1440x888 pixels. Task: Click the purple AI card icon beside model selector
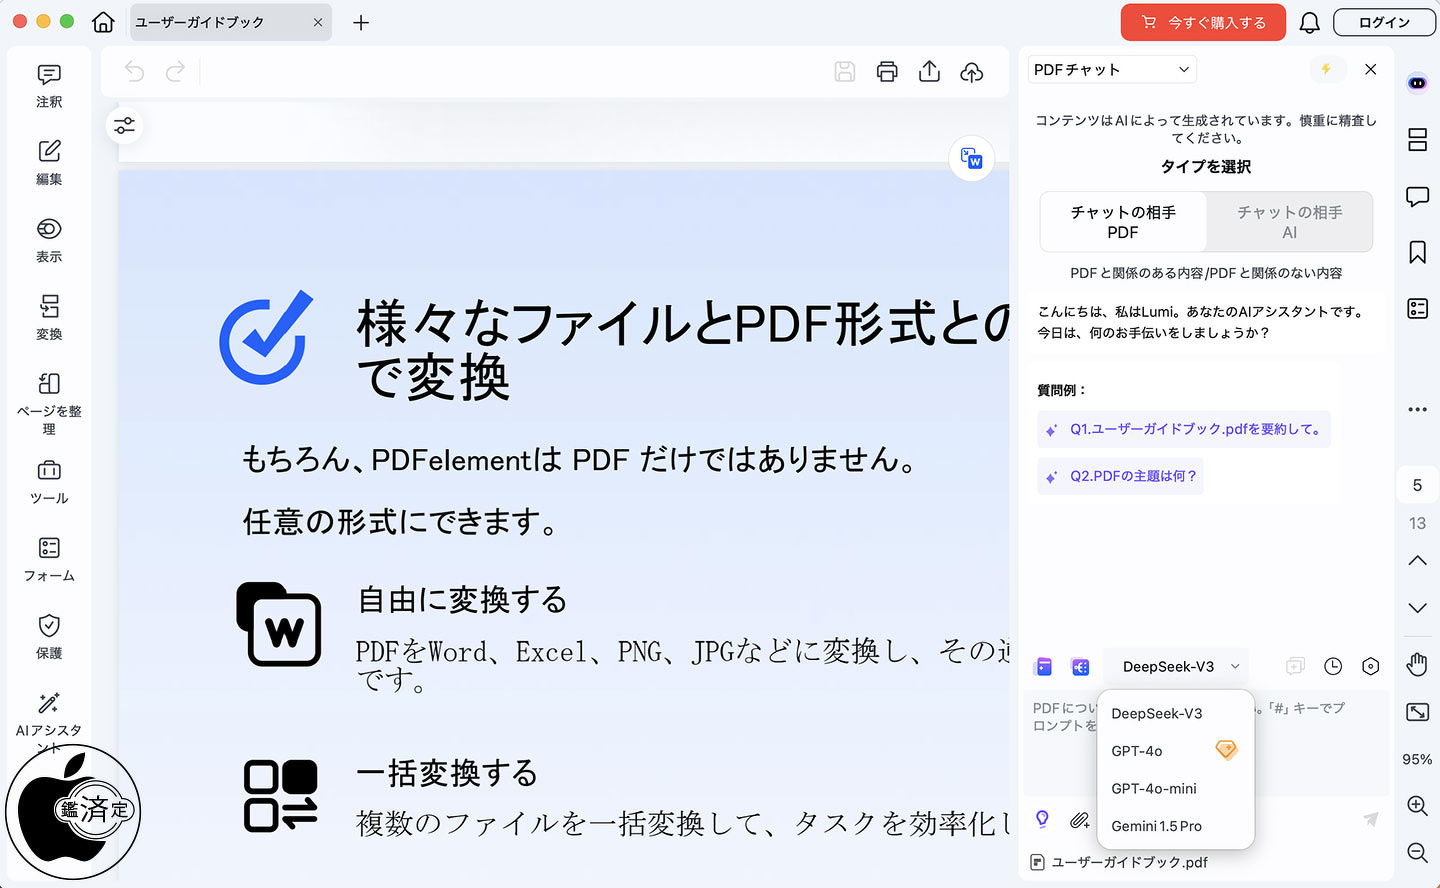tap(1044, 667)
